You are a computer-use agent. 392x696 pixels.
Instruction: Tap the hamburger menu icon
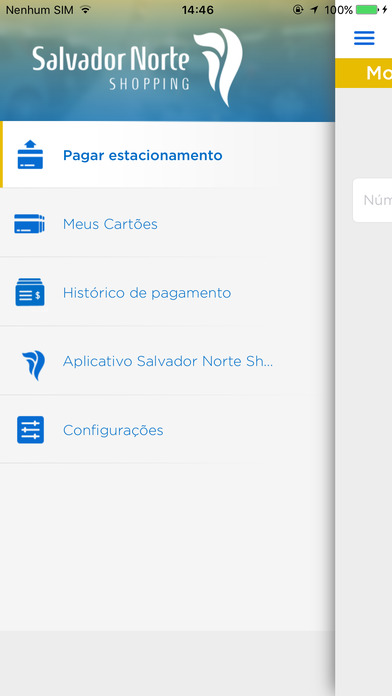coord(364,38)
